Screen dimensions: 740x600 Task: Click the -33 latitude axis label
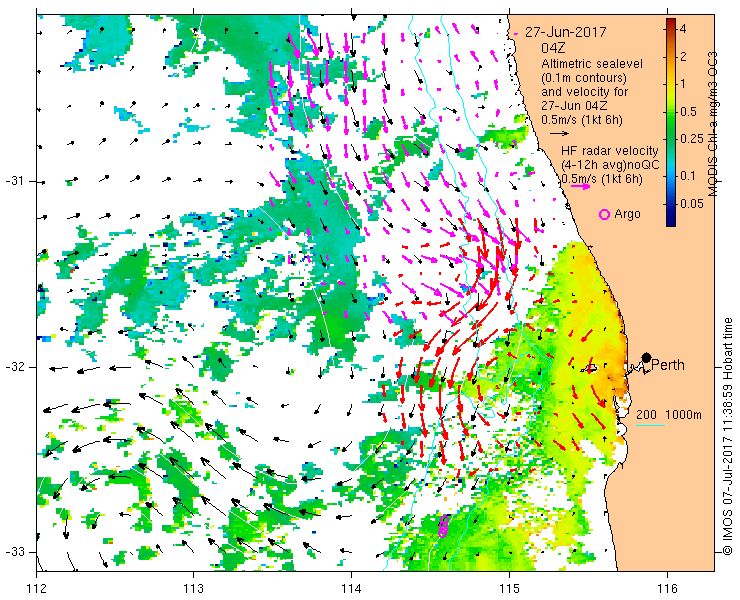pyautogui.click(x=14, y=552)
